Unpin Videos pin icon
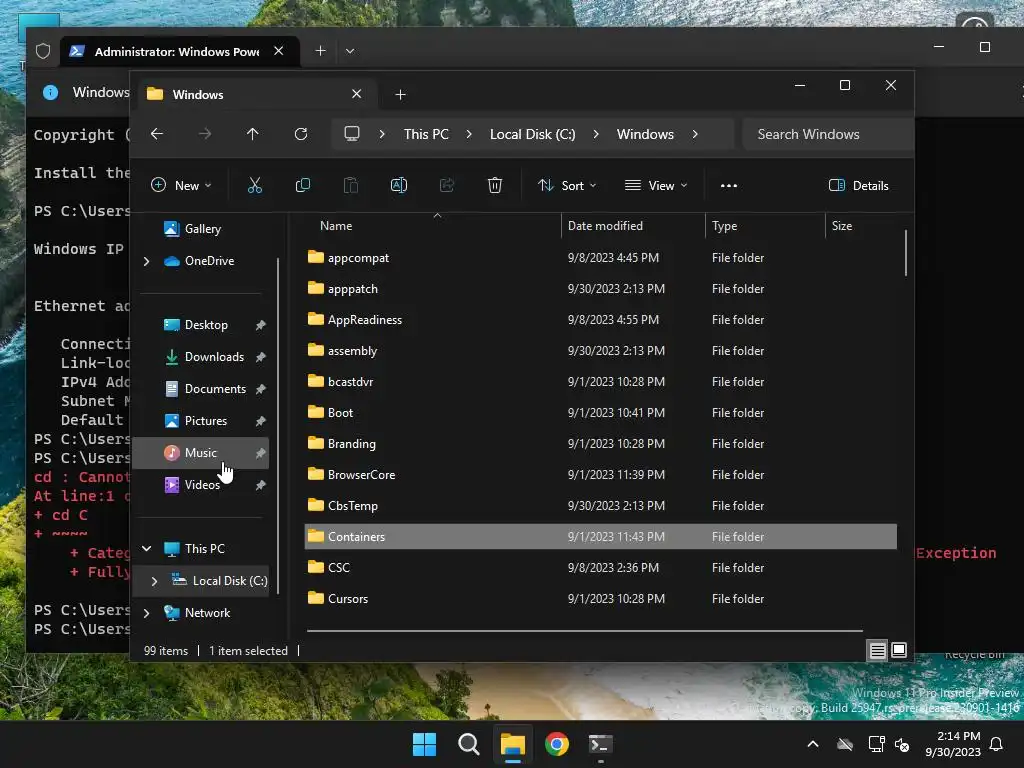 coord(261,485)
